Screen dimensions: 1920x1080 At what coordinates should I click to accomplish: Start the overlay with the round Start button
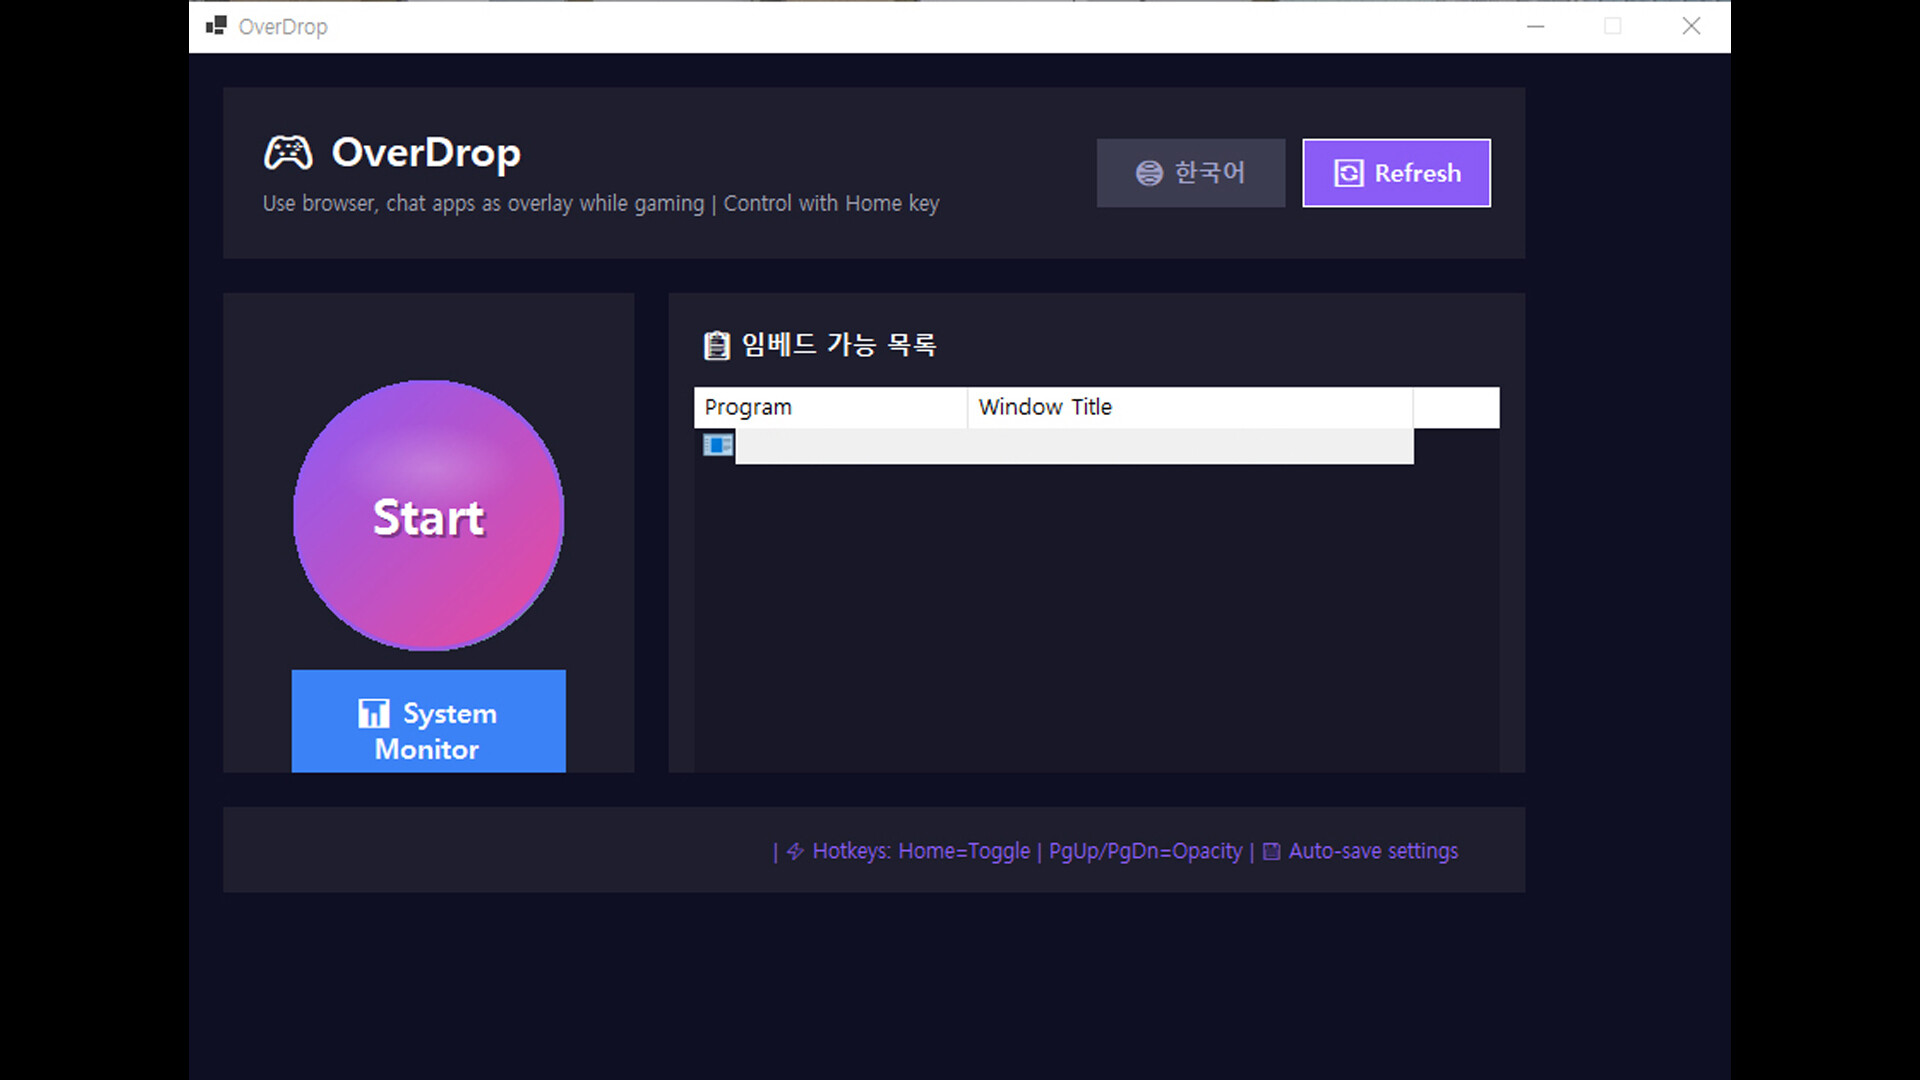pyautogui.click(x=428, y=515)
